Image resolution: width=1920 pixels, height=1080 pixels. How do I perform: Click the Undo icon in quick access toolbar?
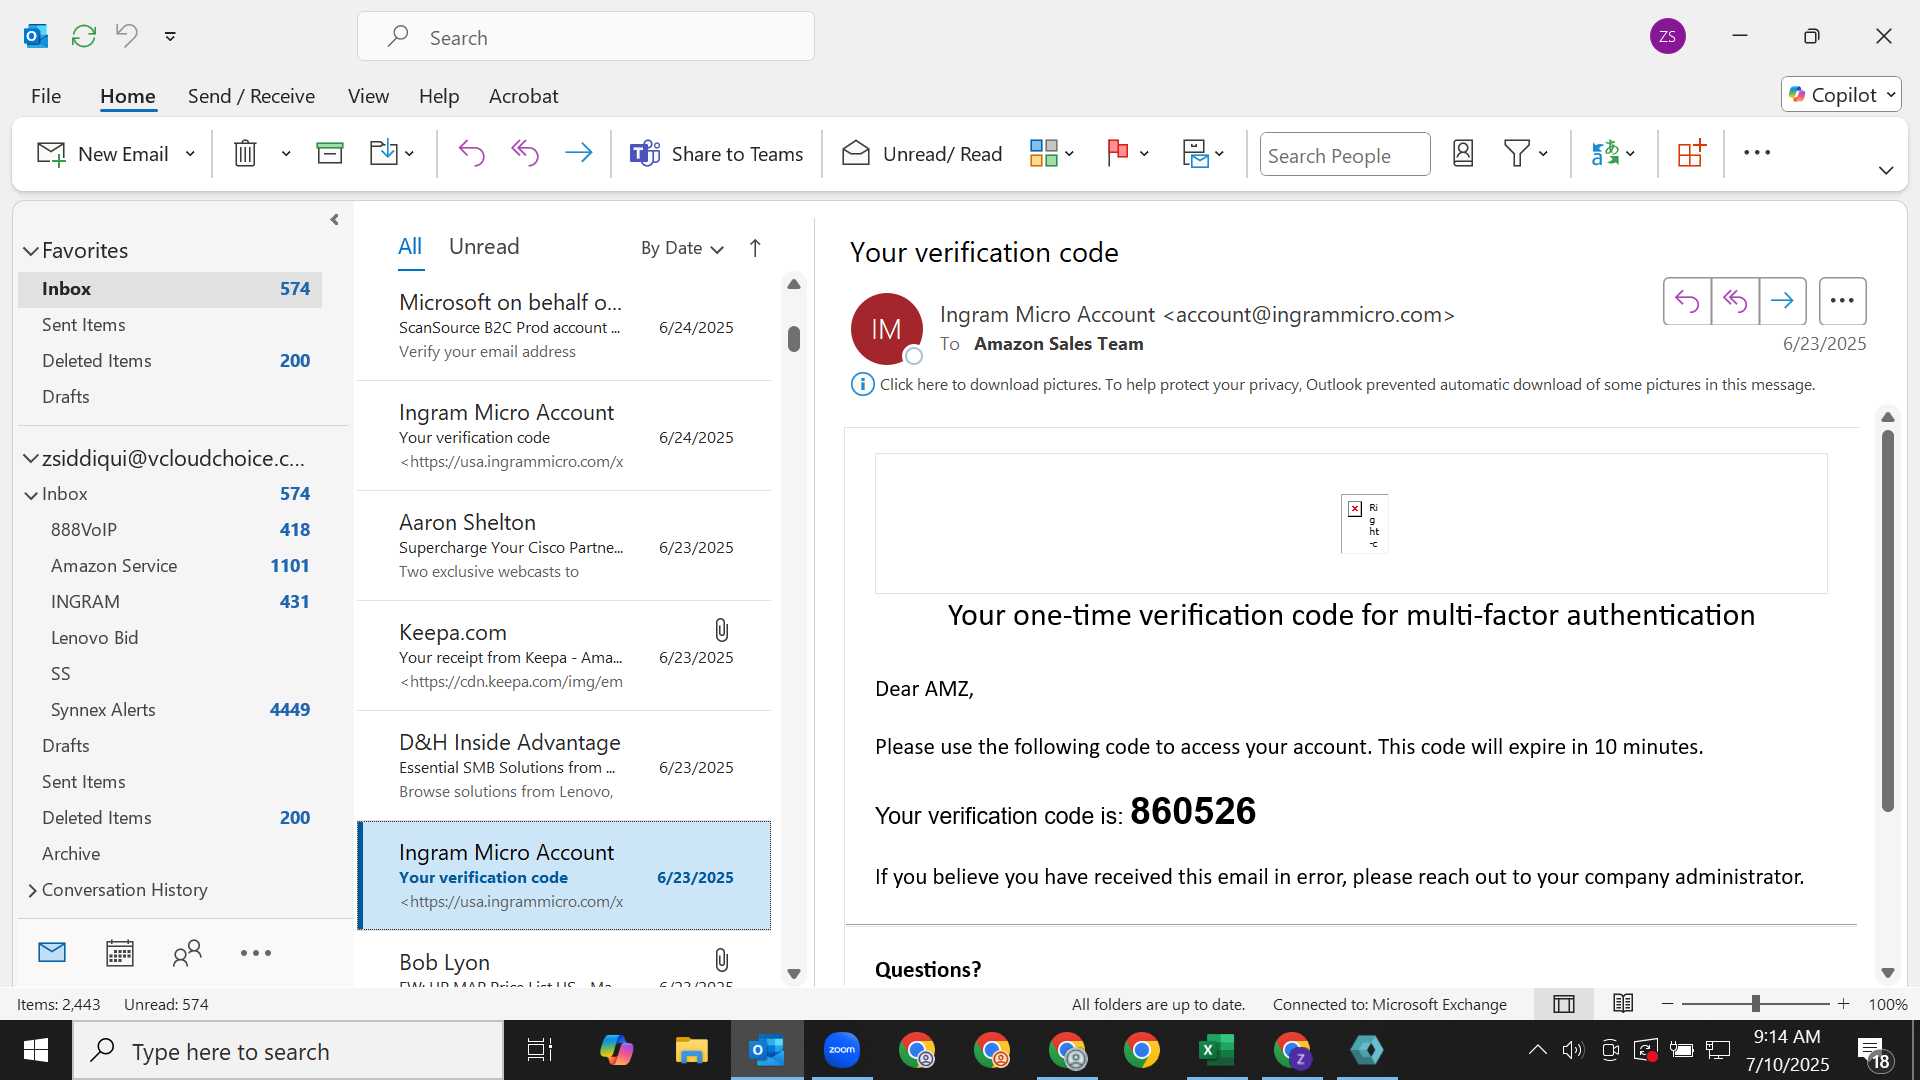click(127, 36)
